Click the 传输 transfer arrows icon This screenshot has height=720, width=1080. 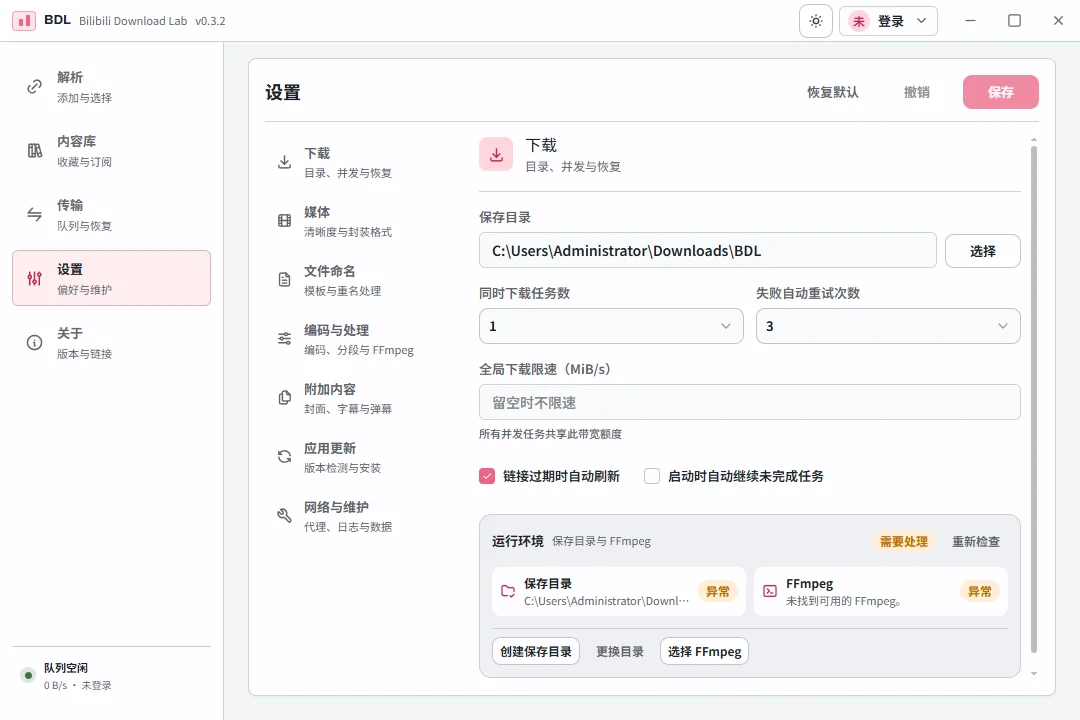[34, 214]
